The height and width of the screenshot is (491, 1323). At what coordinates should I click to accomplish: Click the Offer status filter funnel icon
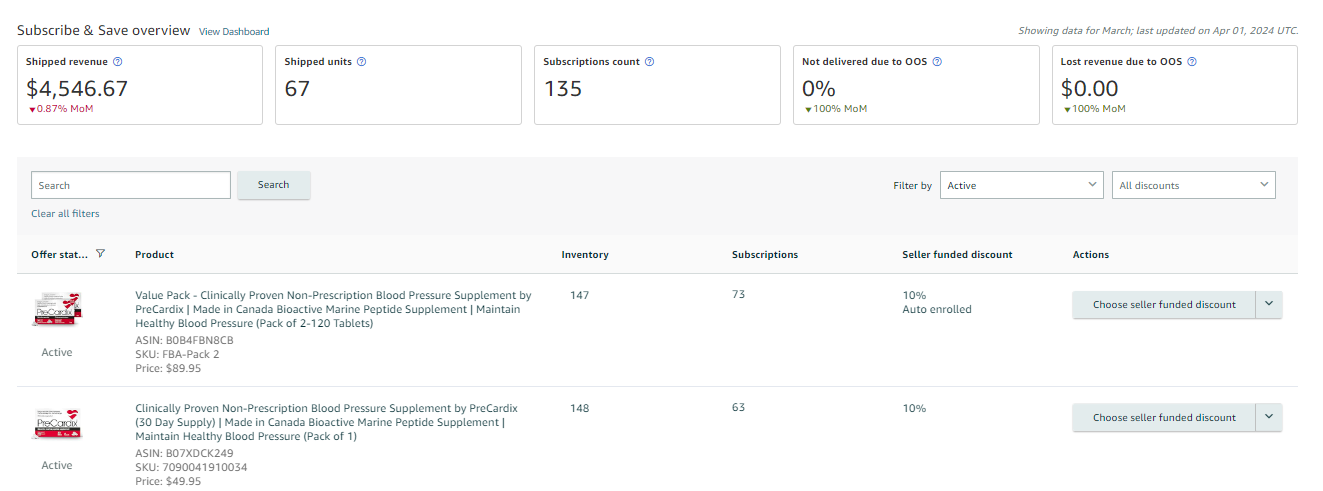(100, 254)
